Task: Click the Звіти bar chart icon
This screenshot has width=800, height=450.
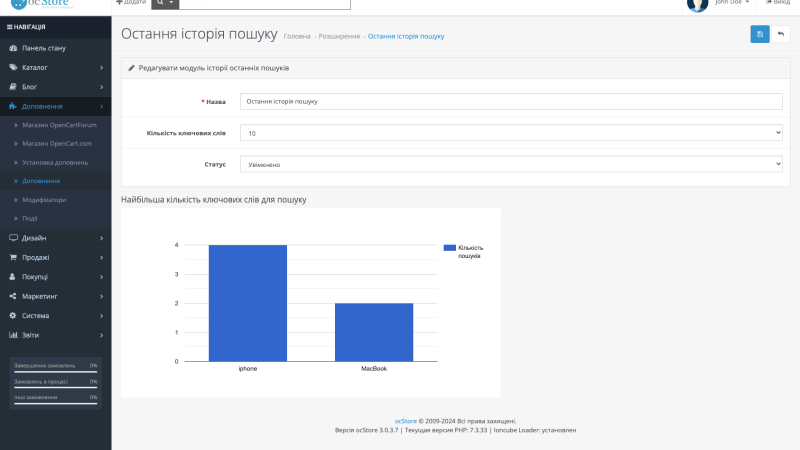Action: click(x=13, y=335)
